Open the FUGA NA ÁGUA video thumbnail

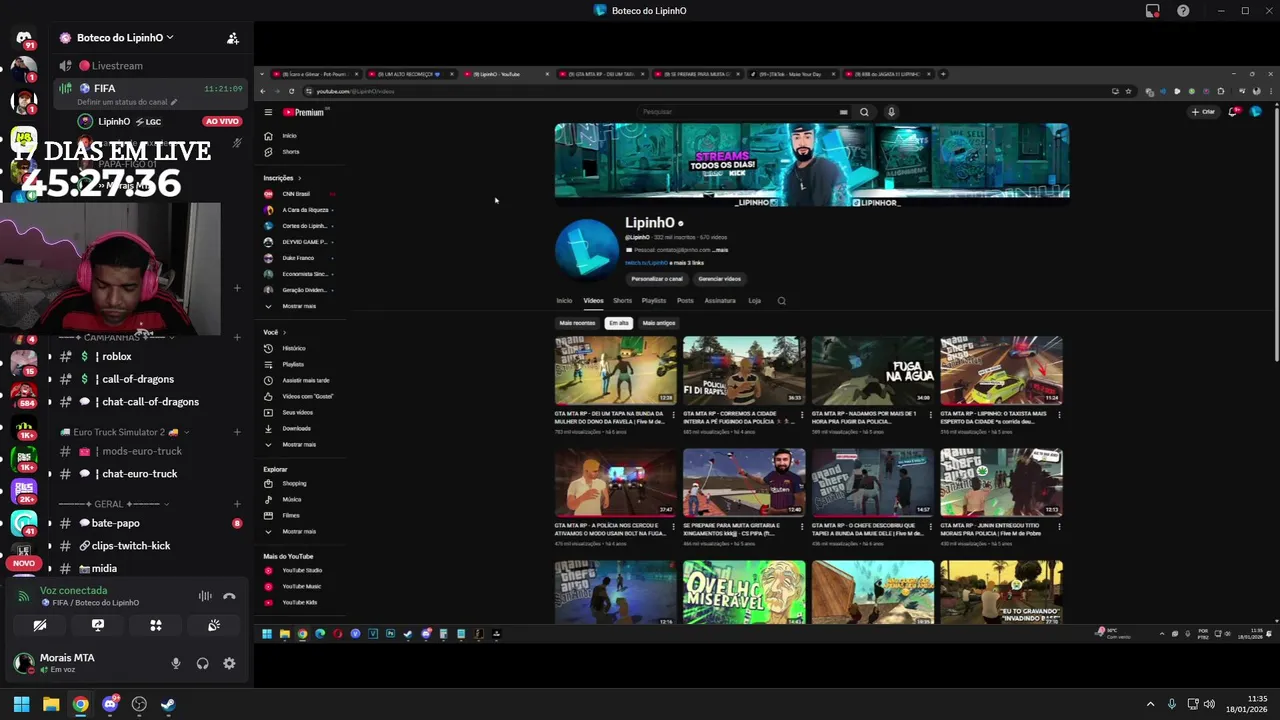coord(873,370)
